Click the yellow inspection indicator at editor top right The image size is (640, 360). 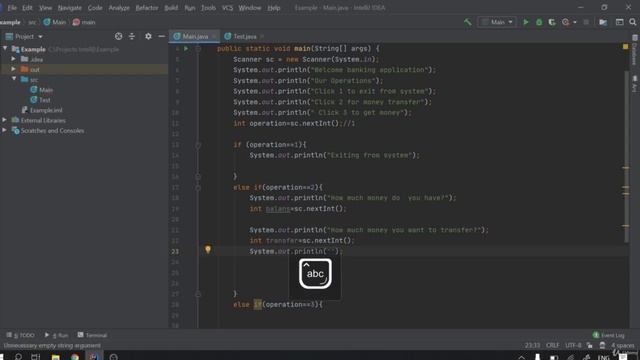pos(625,47)
